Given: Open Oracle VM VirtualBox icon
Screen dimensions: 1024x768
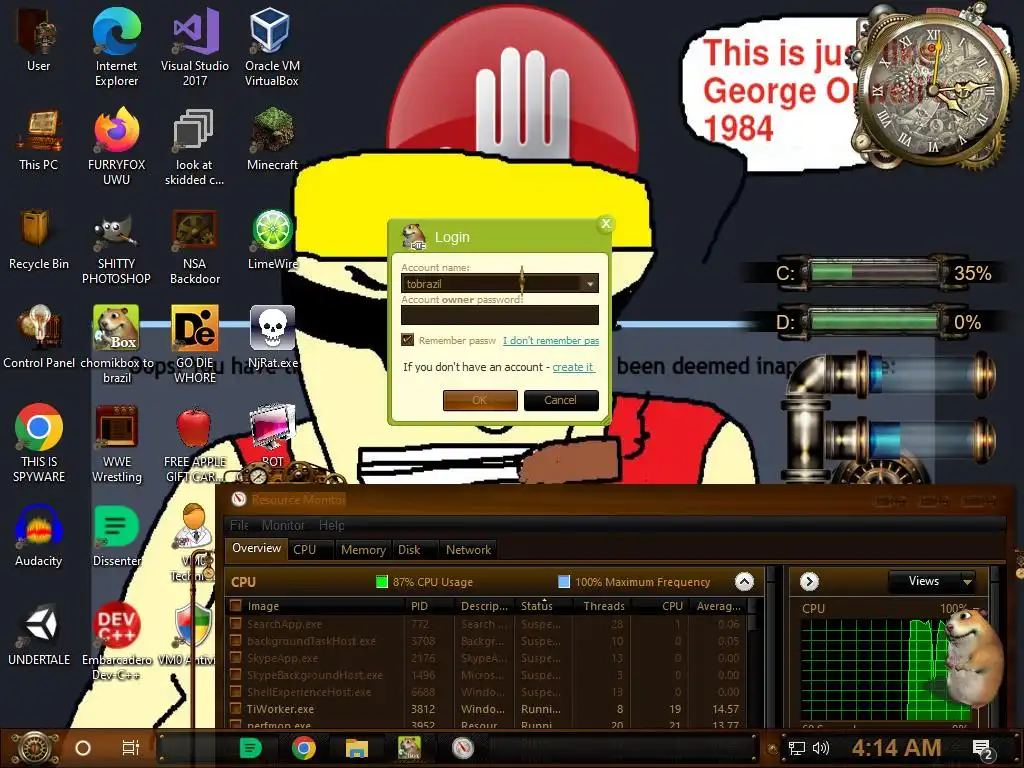Looking at the screenshot, I should 272,46.
